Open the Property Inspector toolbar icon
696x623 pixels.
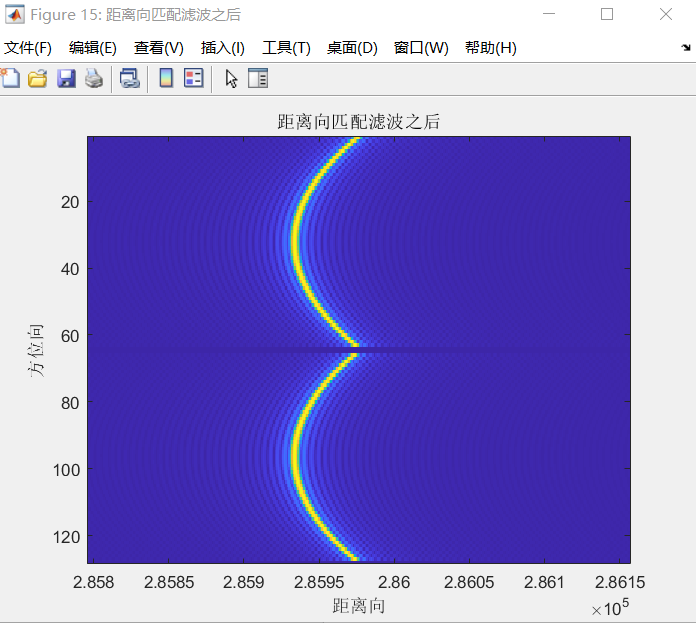(x=258, y=78)
